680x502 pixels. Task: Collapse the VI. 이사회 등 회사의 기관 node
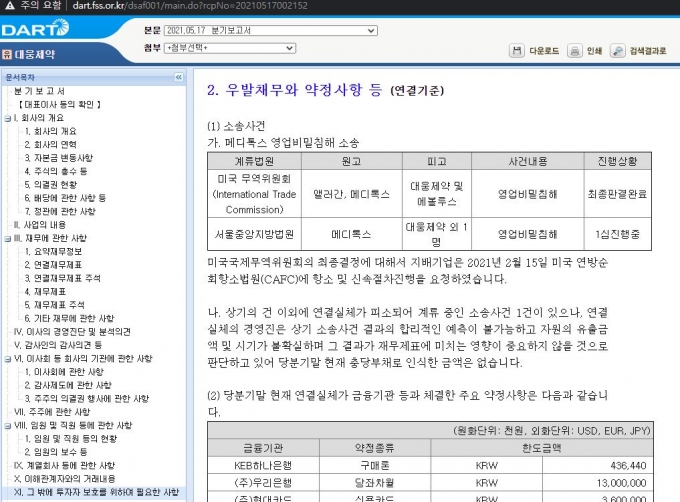click(8, 359)
